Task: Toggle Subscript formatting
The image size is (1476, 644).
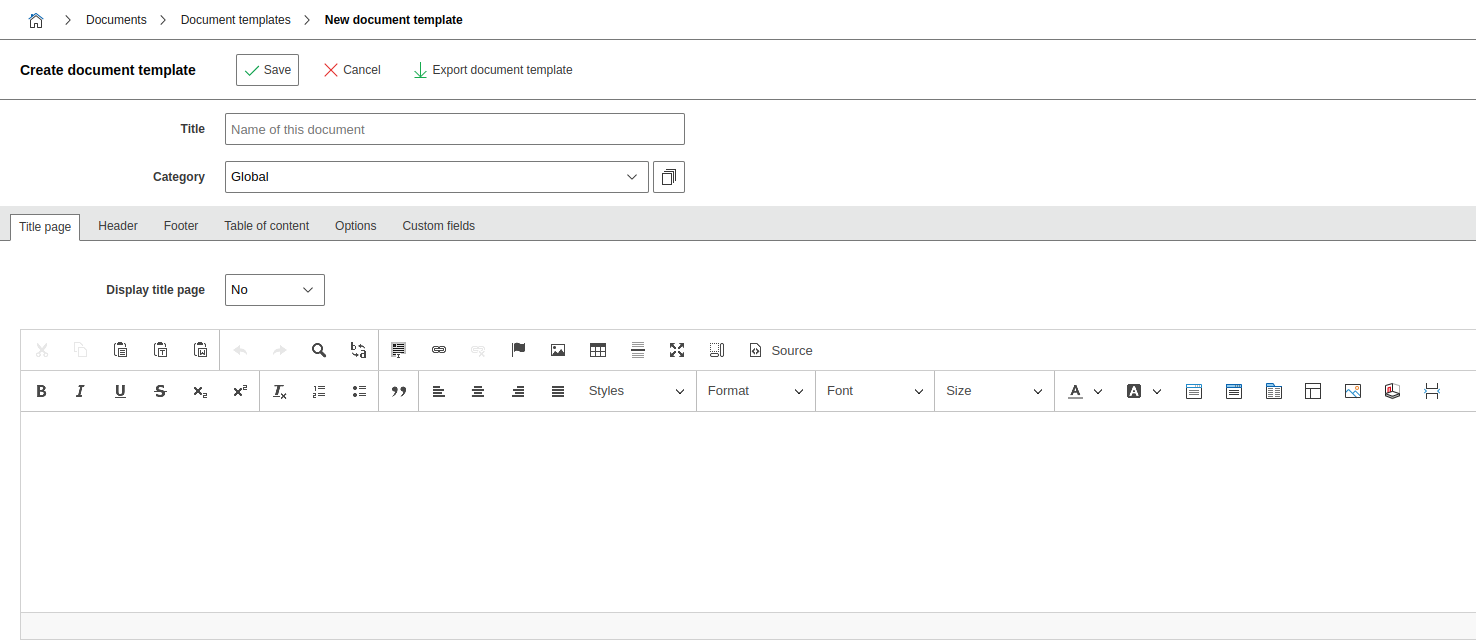Action: coord(200,391)
